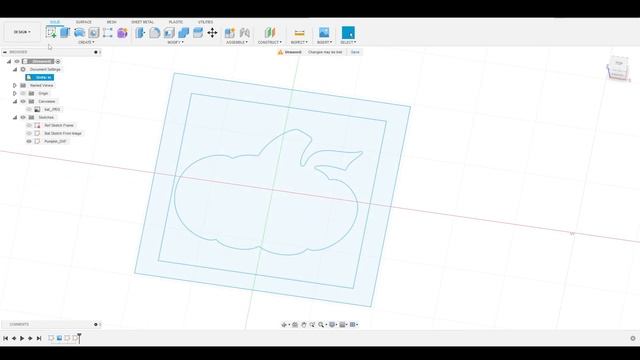Select the Shell tool

[169, 33]
